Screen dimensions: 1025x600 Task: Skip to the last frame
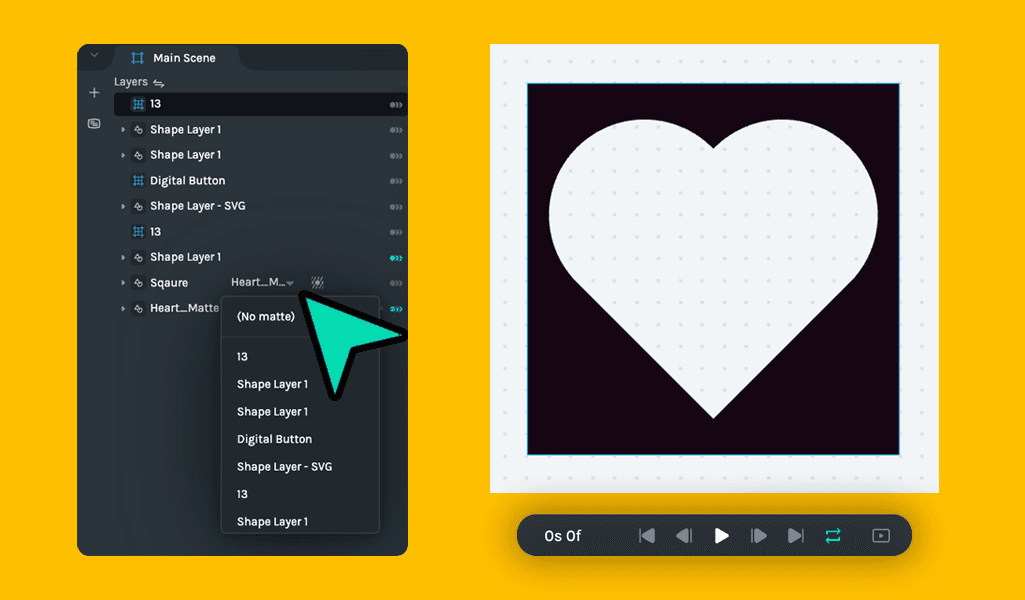pos(795,535)
